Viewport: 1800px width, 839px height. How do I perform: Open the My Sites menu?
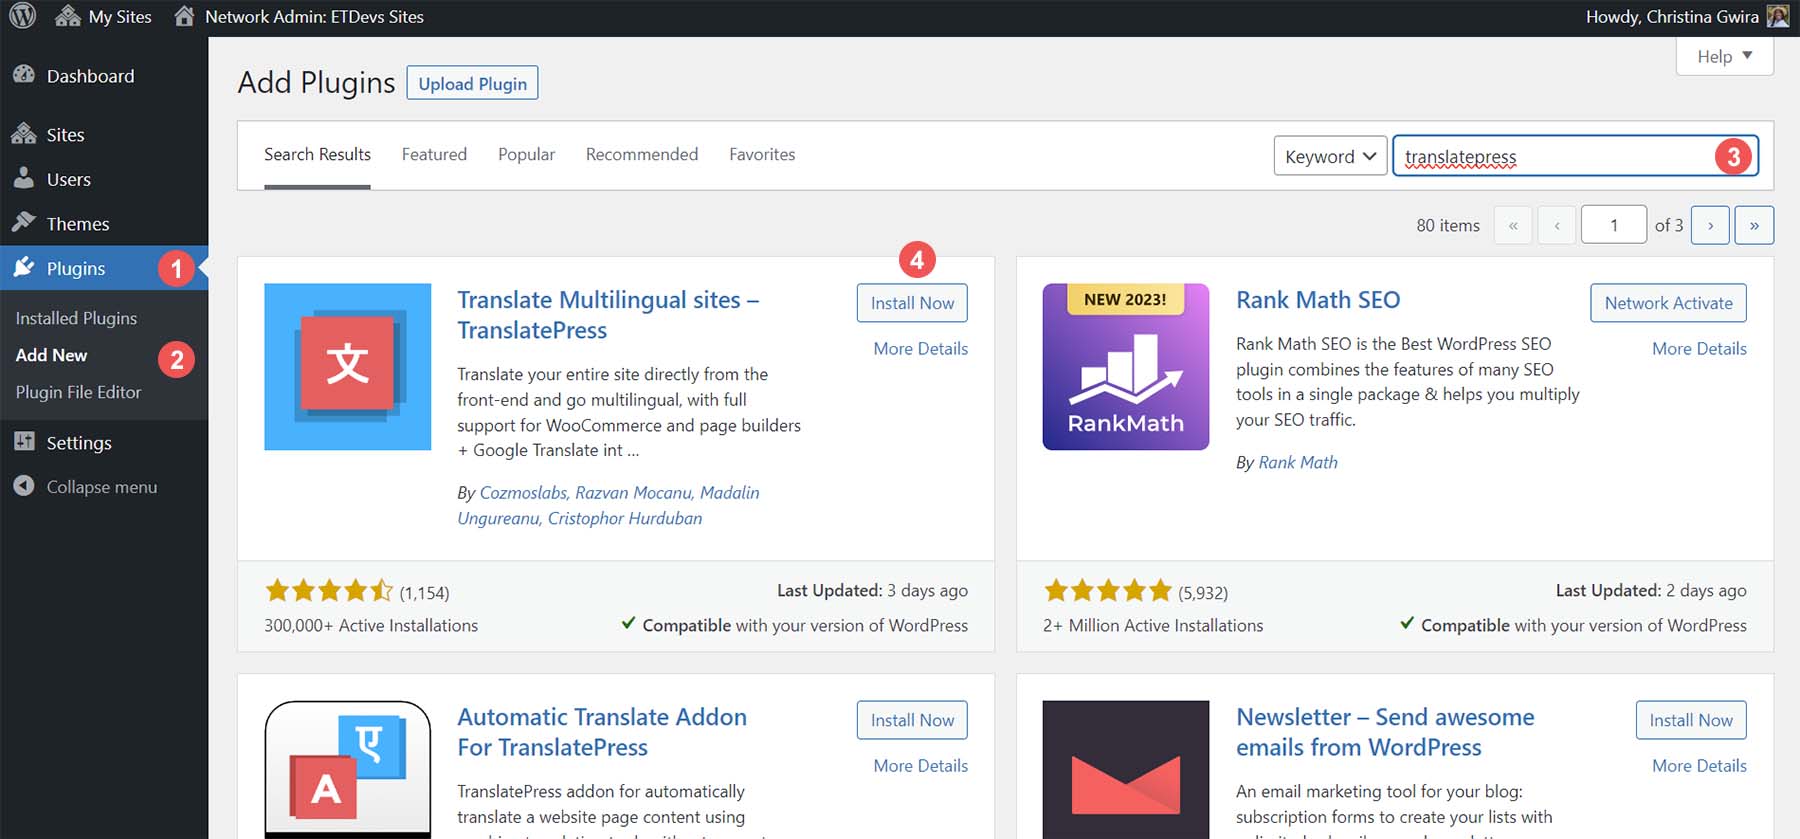pyautogui.click(x=105, y=17)
